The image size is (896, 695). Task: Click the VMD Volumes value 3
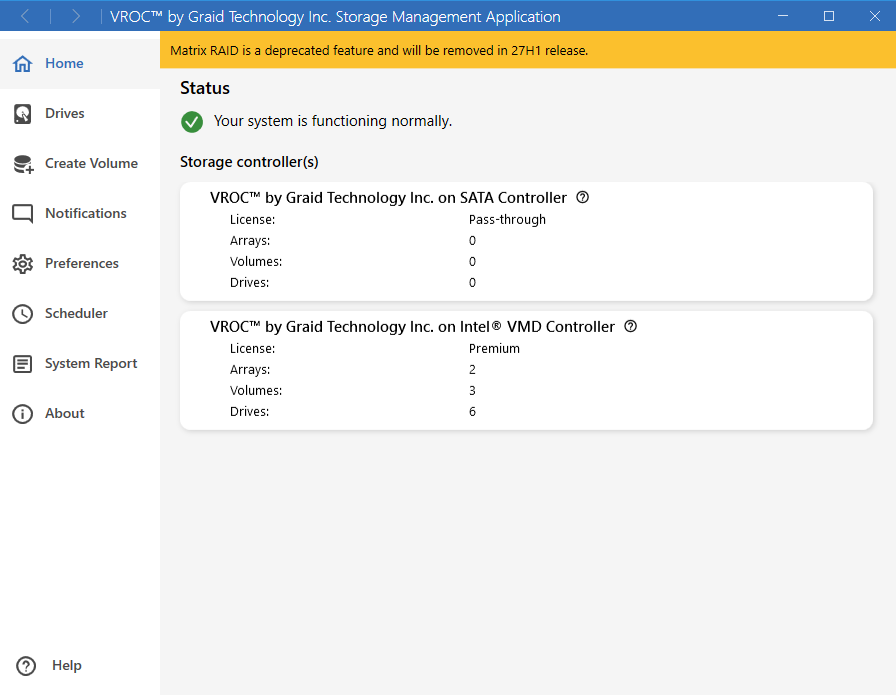click(472, 391)
